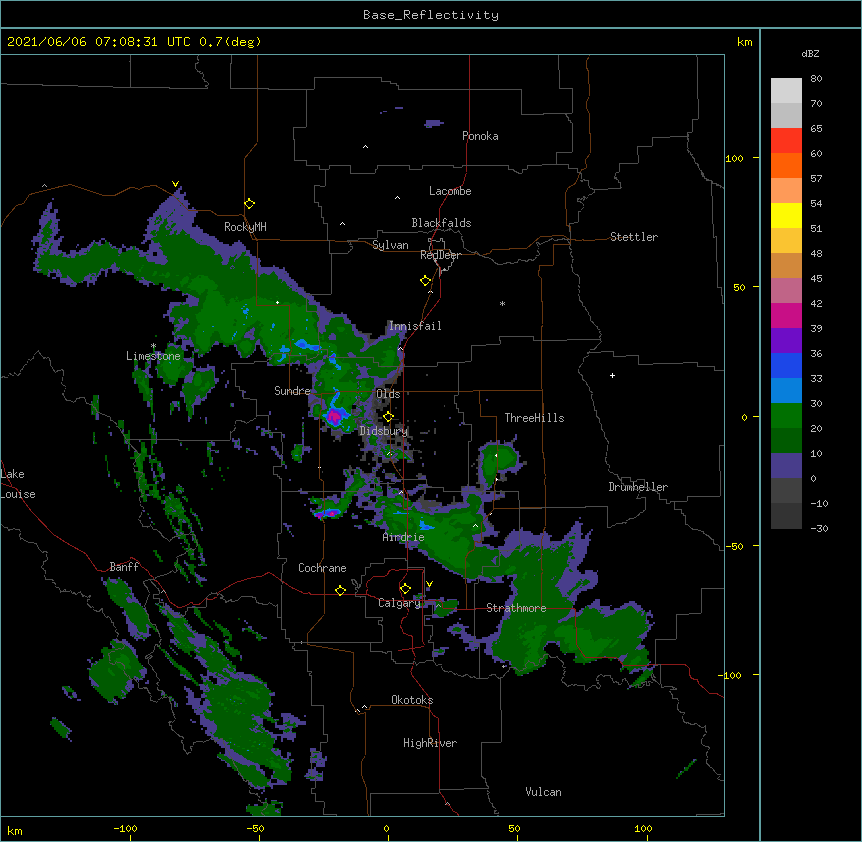The width and height of the screenshot is (862, 842).
Task: Click the Cochrane label
Action: click(322, 568)
